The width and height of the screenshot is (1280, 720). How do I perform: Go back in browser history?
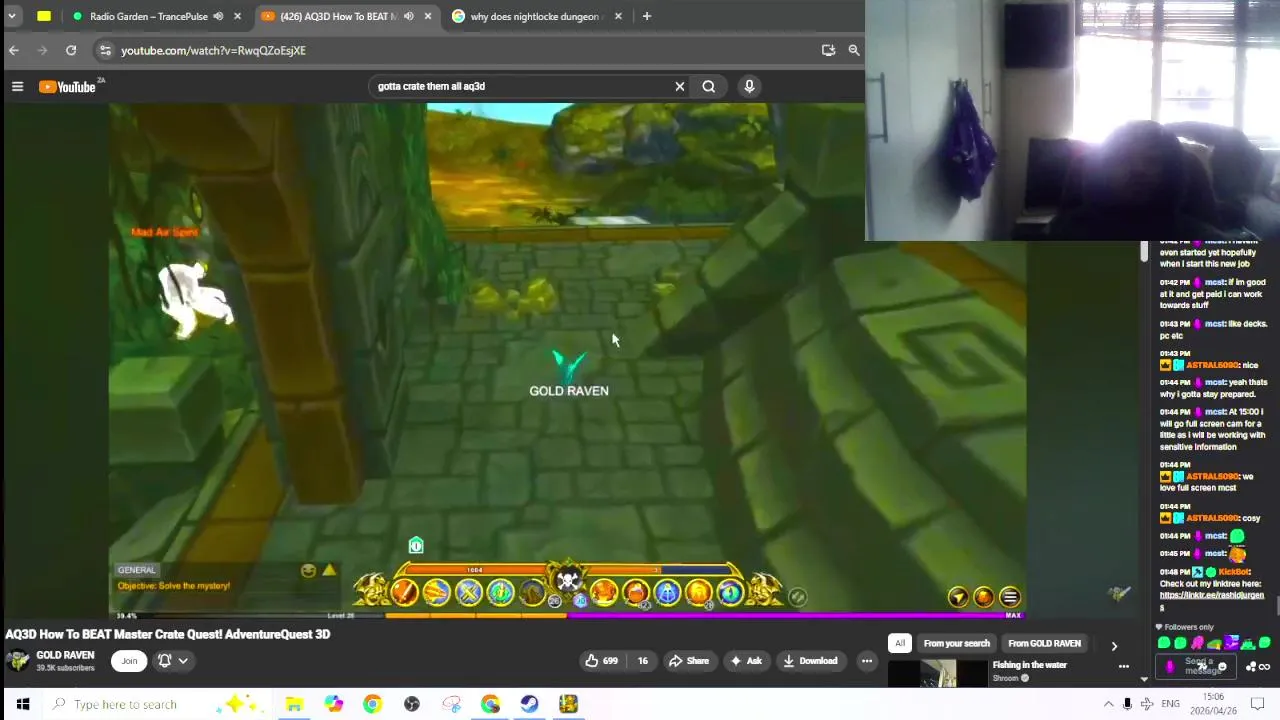tap(14, 50)
